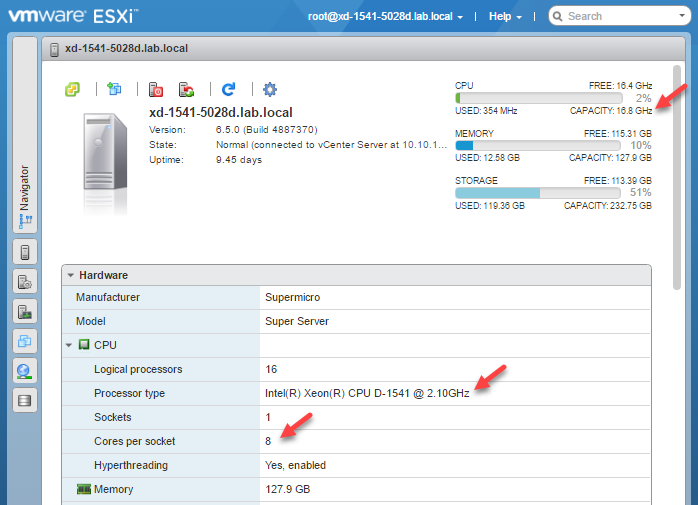Open the Help dropdown menu

(505, 16)
